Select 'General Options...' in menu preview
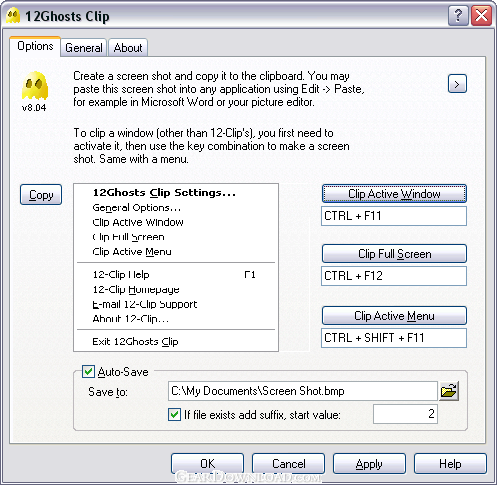Viewport: 497px width, 485px height. (x=137, y=208)
